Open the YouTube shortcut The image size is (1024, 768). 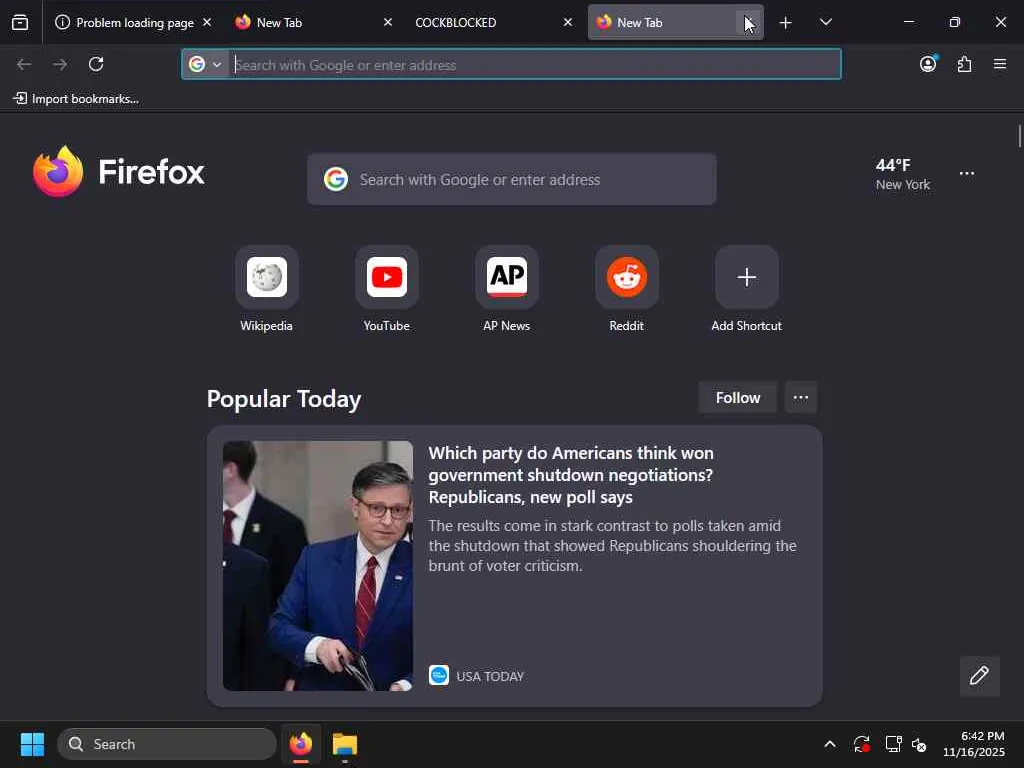coord(387,289)
